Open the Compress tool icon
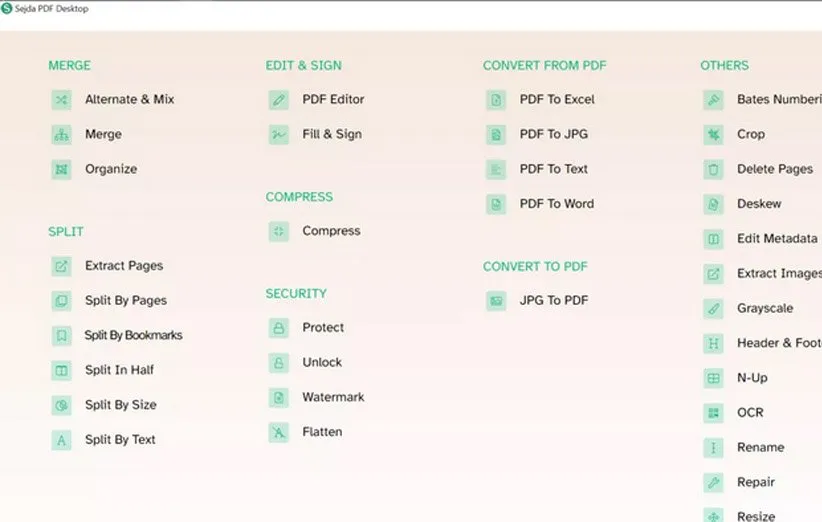This screenshot has width=822, height=522. click(279, 231)
